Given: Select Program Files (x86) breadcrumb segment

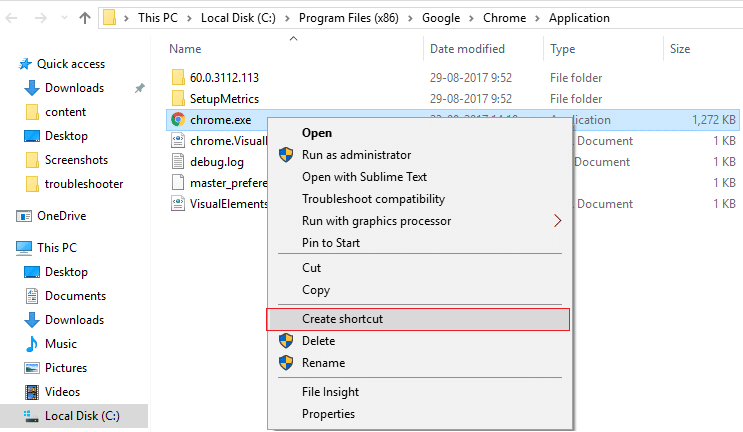Looking at the screenshot, I should pos(348,18).
